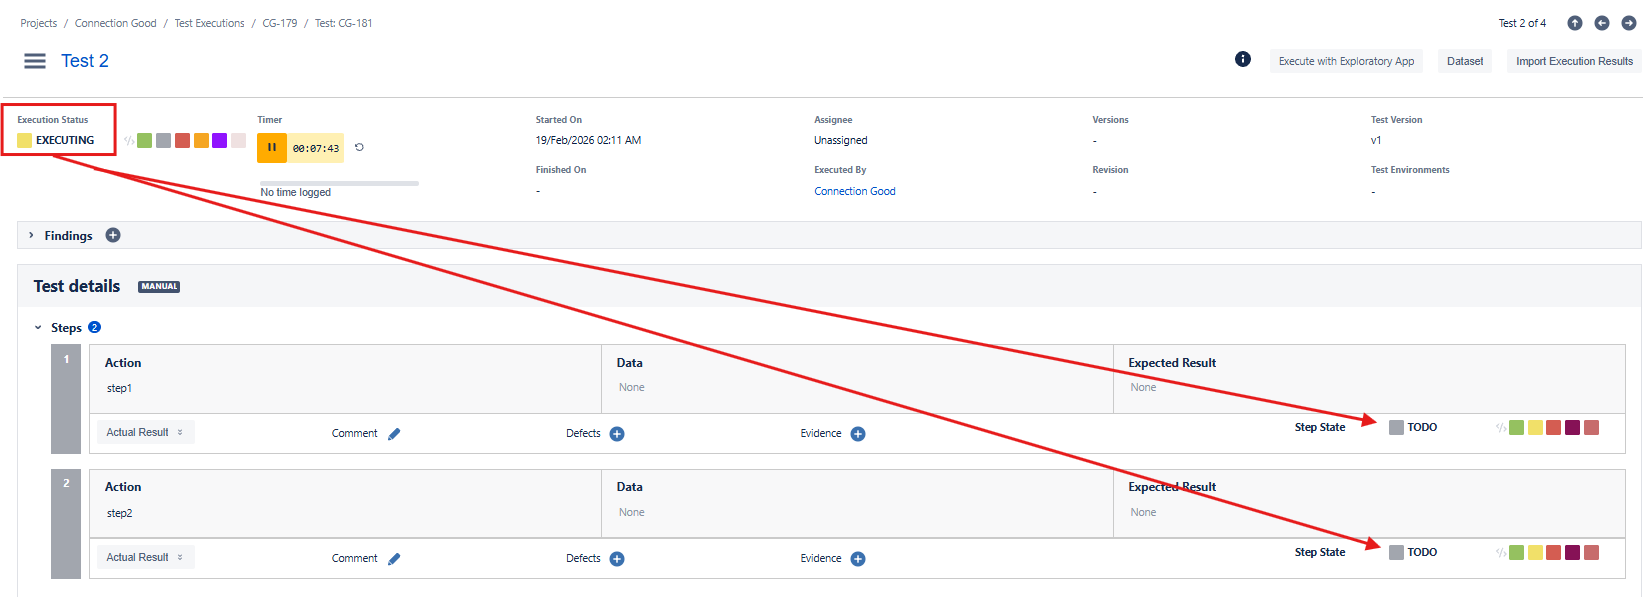Click the step2 action text
Image resolution: width=1643 pixels, height=597 pixels.
[119, 513]
